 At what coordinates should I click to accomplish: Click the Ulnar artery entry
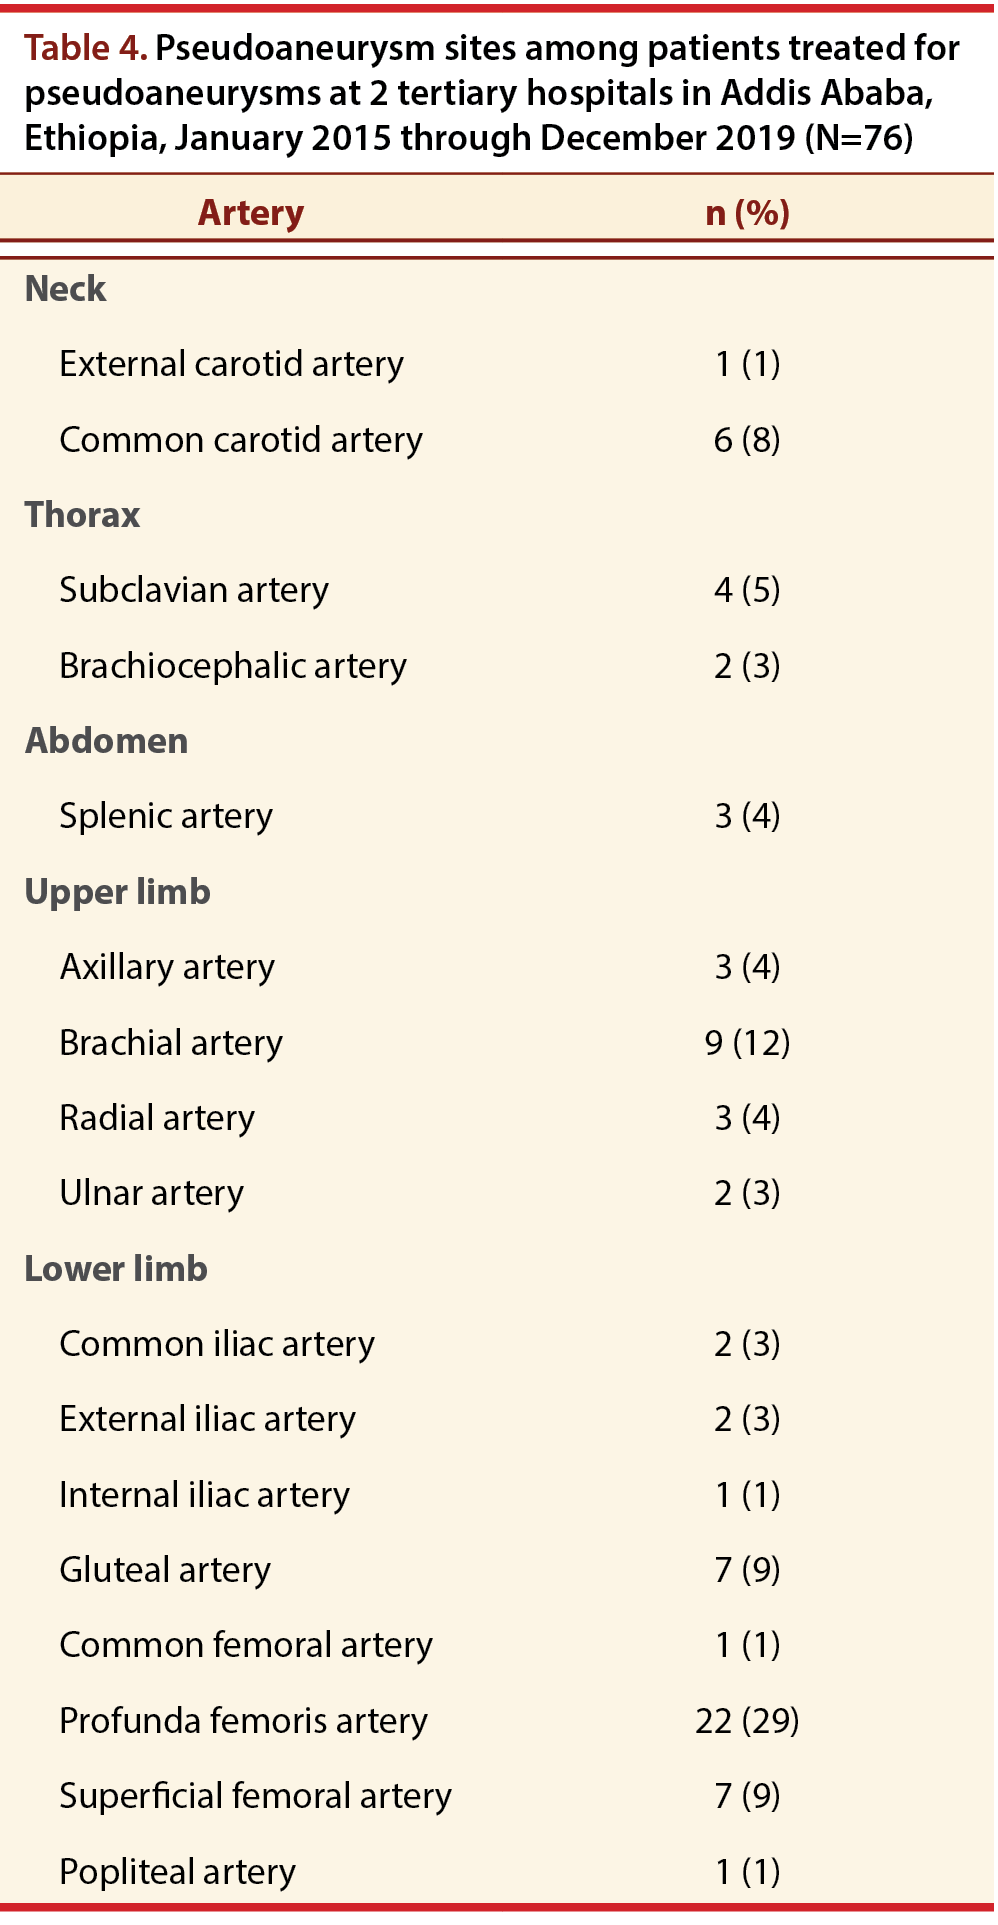click(x=151, y=1192)
